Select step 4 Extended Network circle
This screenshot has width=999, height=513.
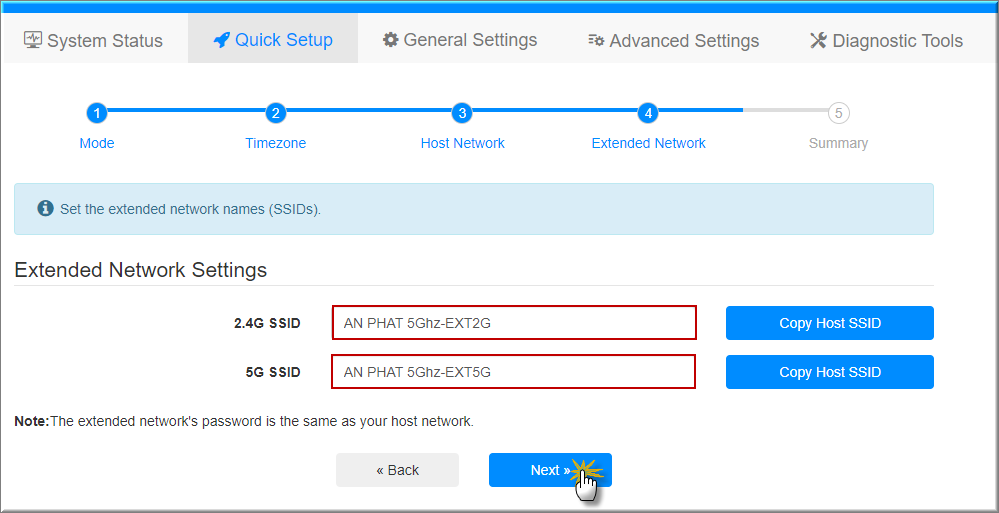click(x=648, y=113)
